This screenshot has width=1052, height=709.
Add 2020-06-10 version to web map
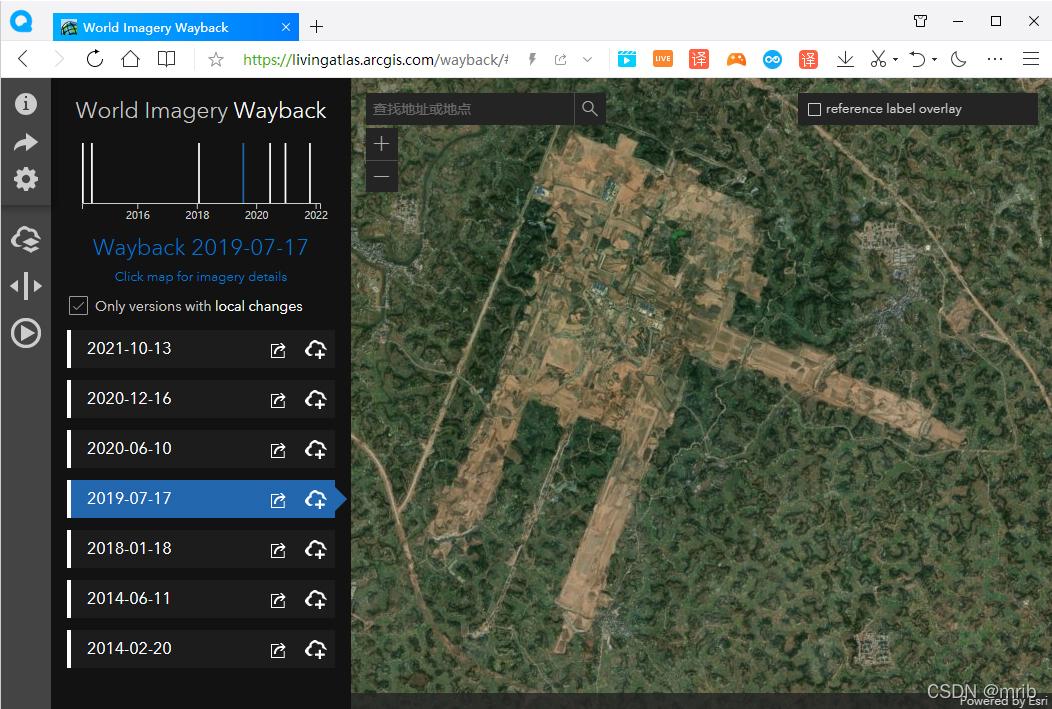(315, 449)
